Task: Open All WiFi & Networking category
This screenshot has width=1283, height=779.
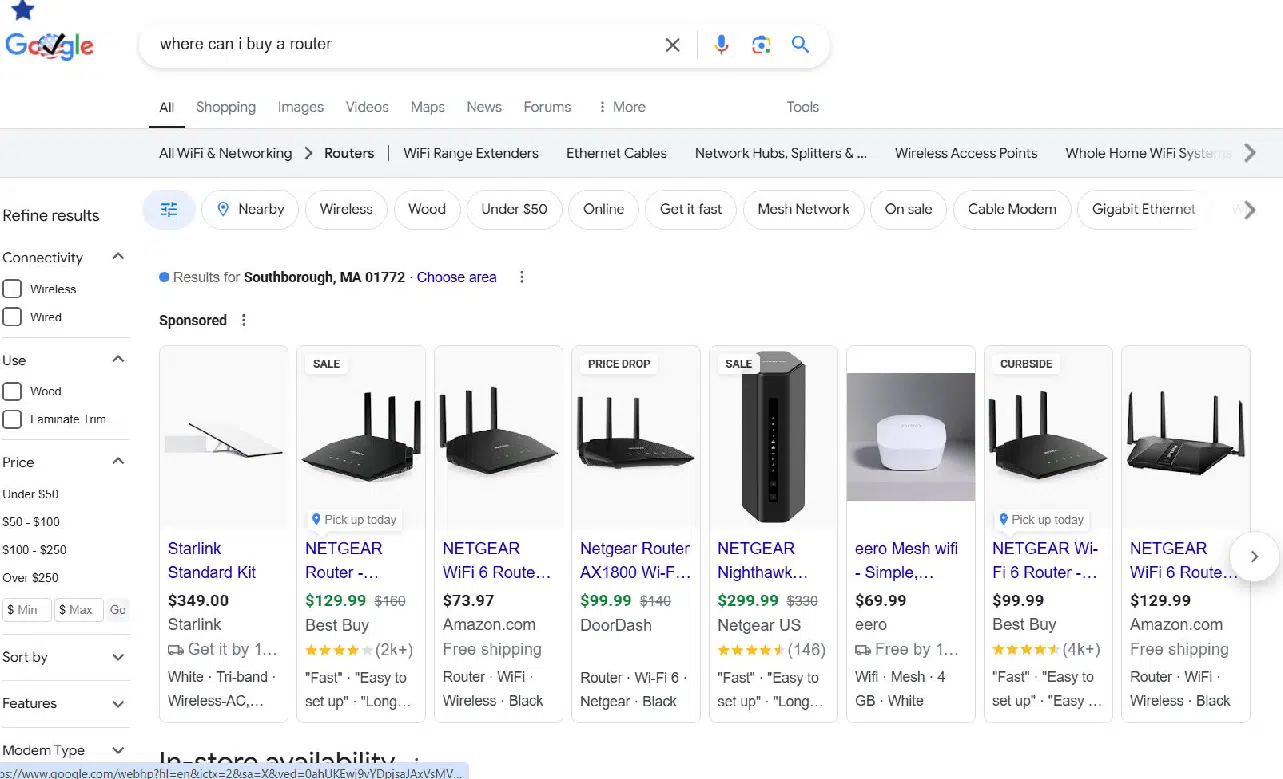Action: [x=225, y=153]
